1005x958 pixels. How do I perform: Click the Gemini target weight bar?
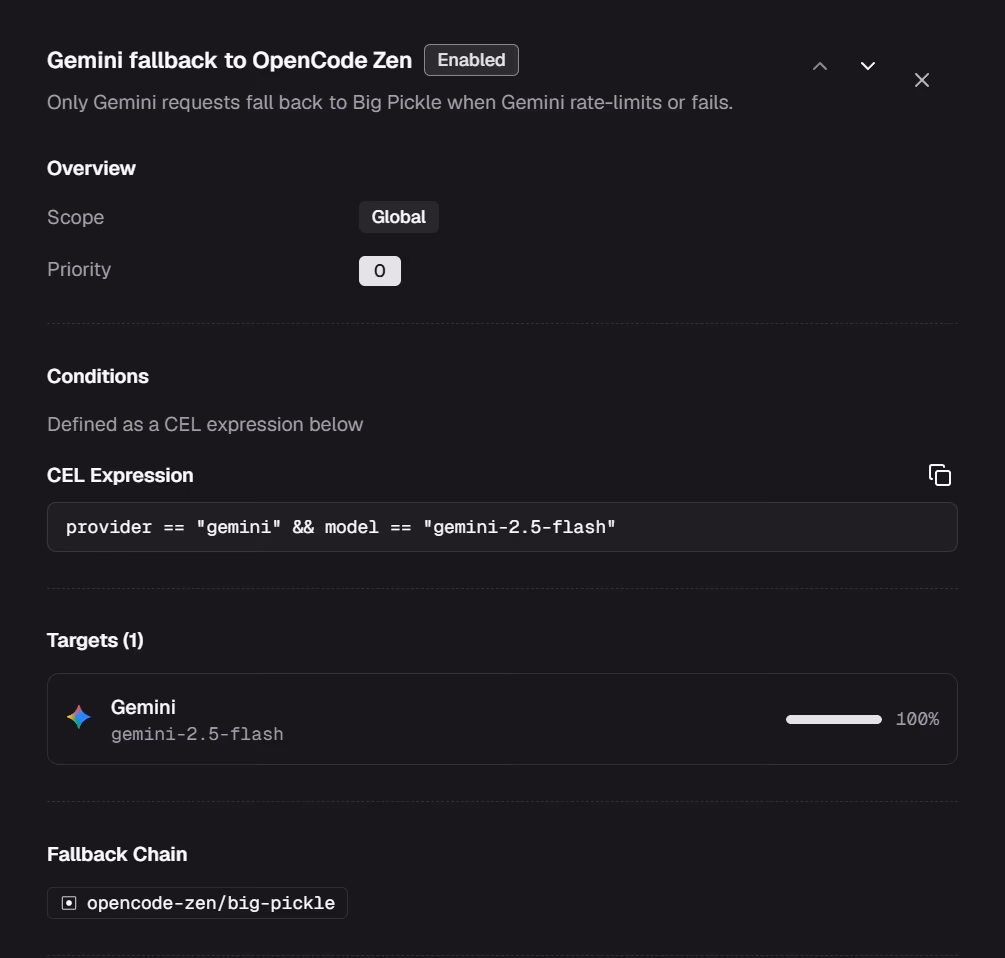833,720
